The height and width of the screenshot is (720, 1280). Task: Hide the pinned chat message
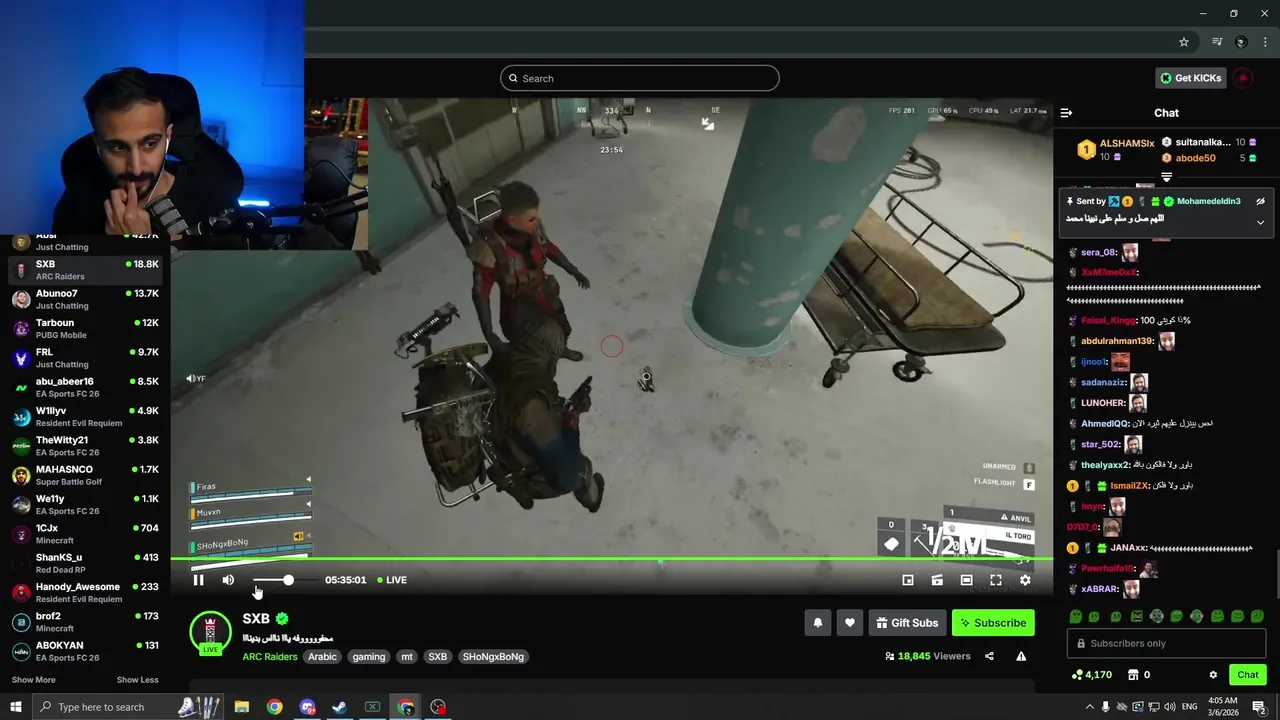point(1260,201)
